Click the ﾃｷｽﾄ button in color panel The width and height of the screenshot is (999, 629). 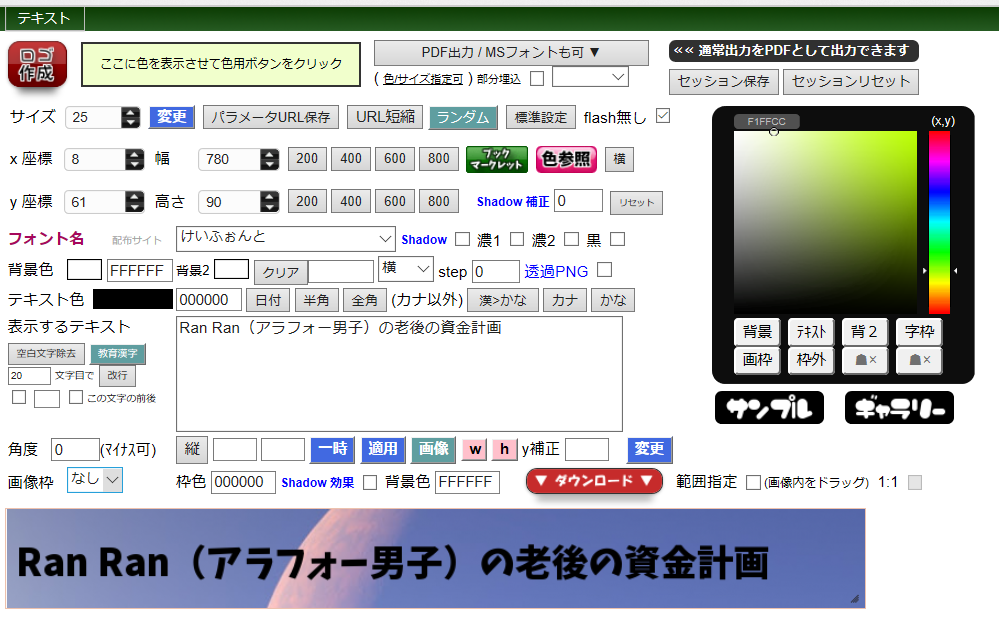[811, 332]
